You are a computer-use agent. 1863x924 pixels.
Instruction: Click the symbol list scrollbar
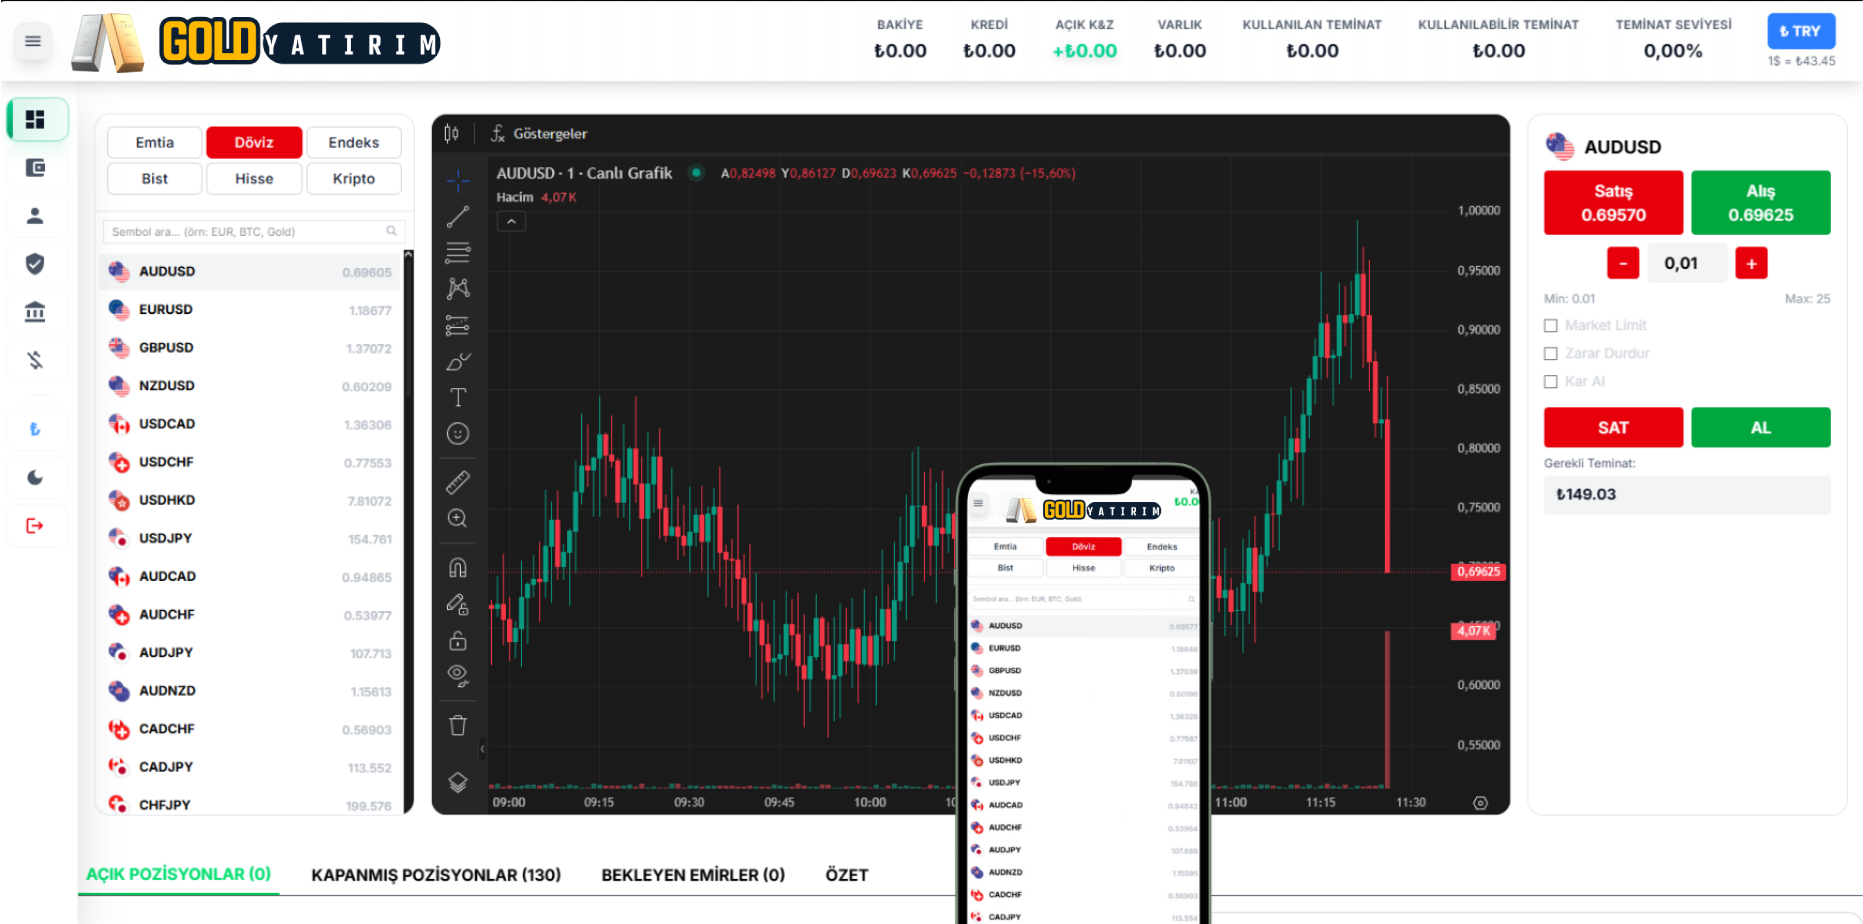coord(408,530)
